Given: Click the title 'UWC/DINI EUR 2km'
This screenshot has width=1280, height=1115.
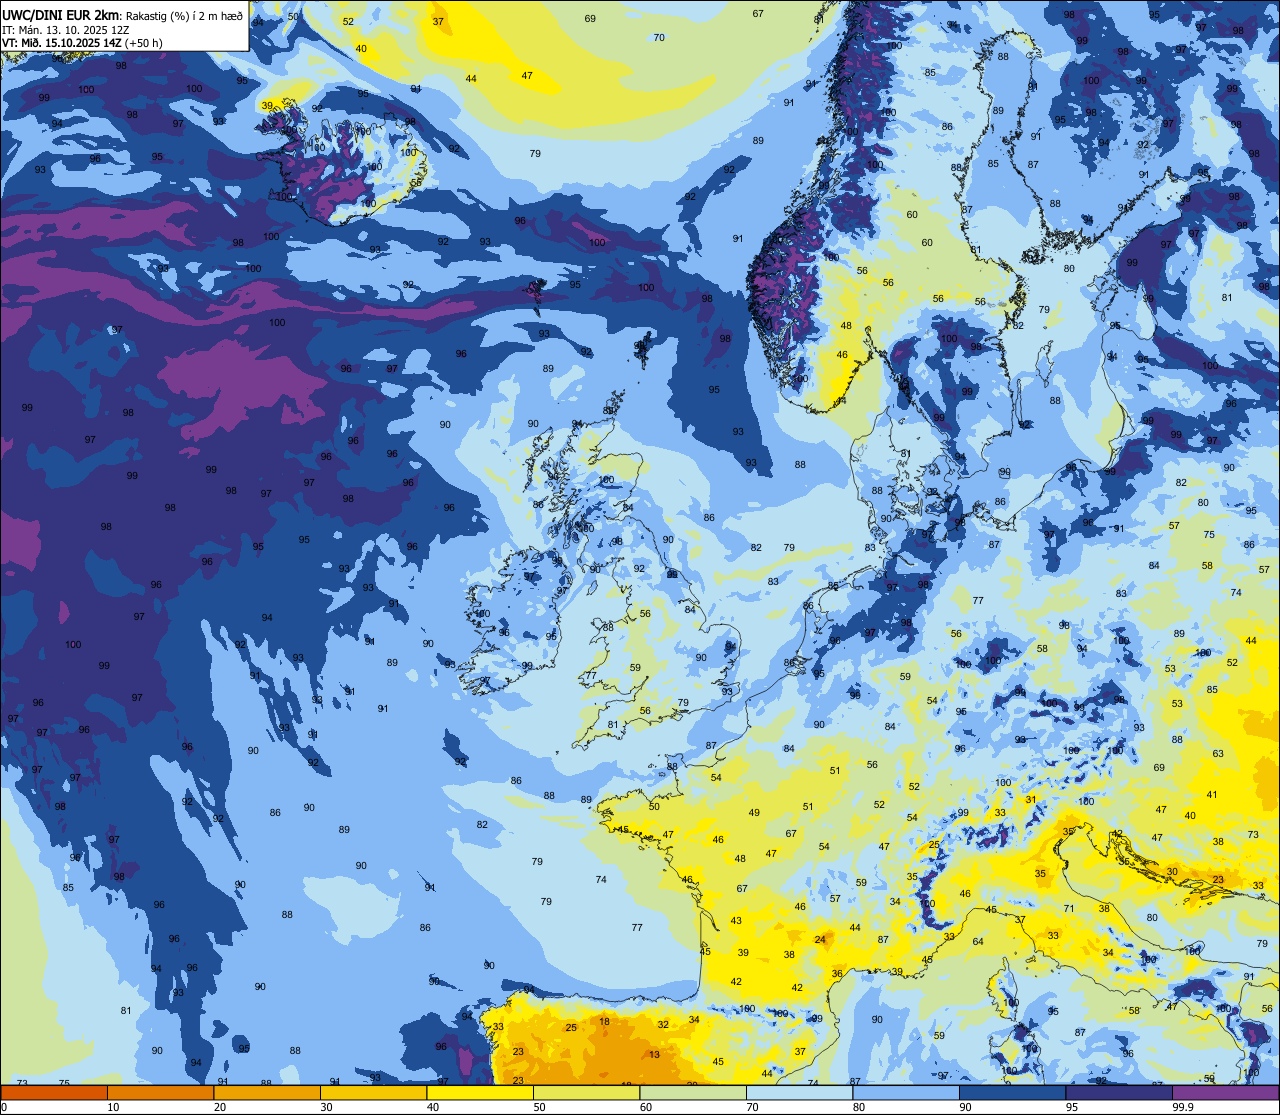Looking at the screenshot, I should [x=62, y=15].
